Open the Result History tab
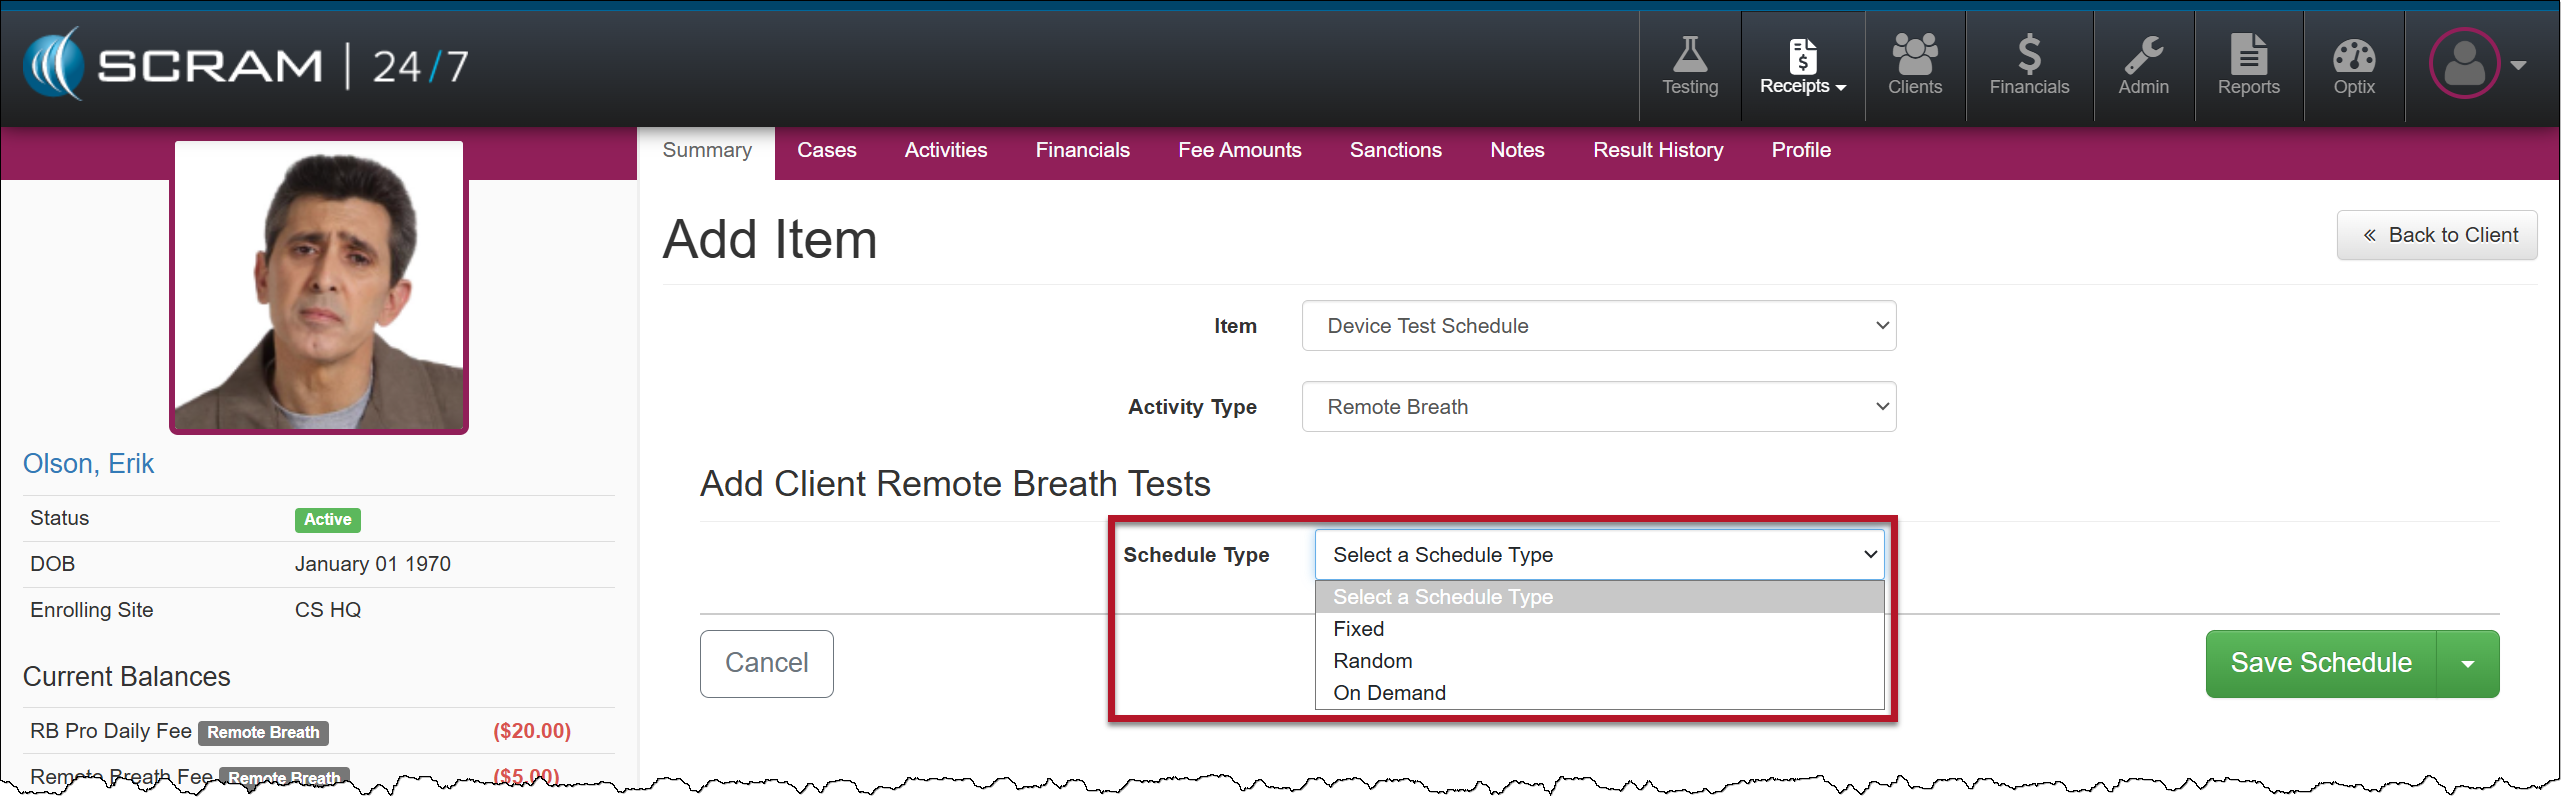 (1657, 150)
